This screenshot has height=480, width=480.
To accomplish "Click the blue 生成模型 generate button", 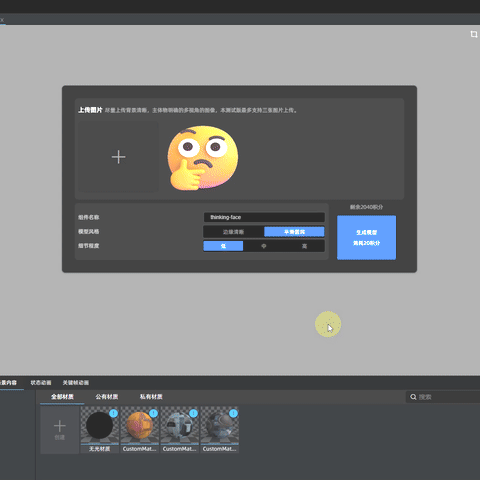I will (366, 237).
